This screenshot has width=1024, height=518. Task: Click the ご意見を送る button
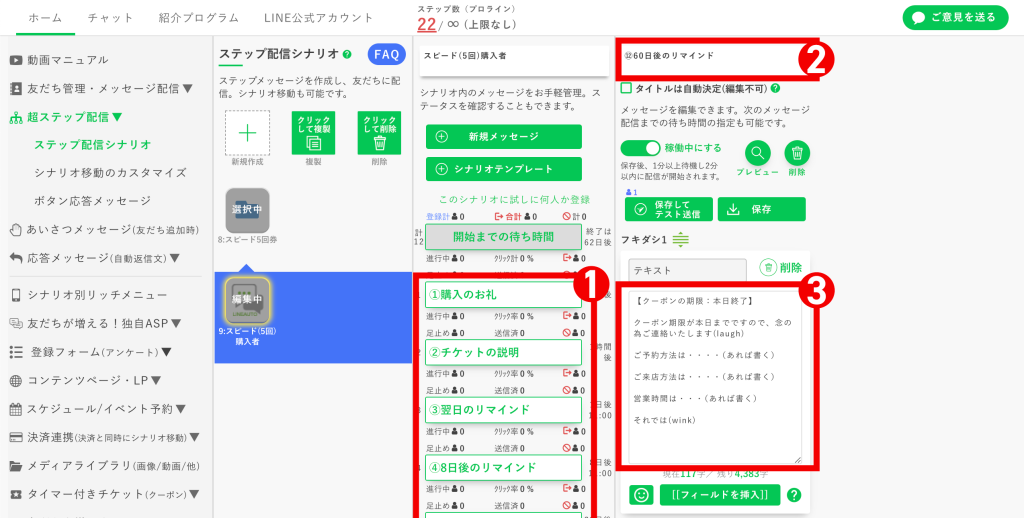pos(955,18)
